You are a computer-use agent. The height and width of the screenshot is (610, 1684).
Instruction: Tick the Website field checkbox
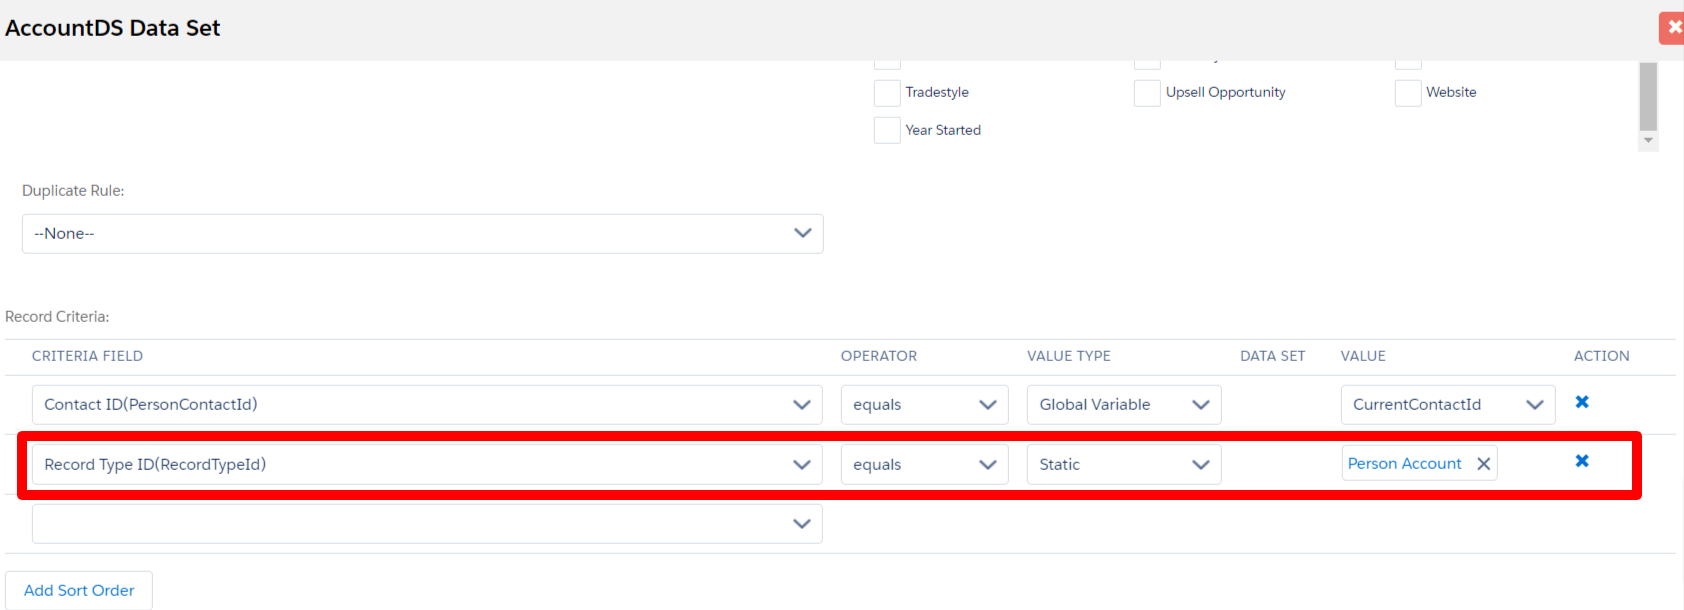[x=1408, y=93]
